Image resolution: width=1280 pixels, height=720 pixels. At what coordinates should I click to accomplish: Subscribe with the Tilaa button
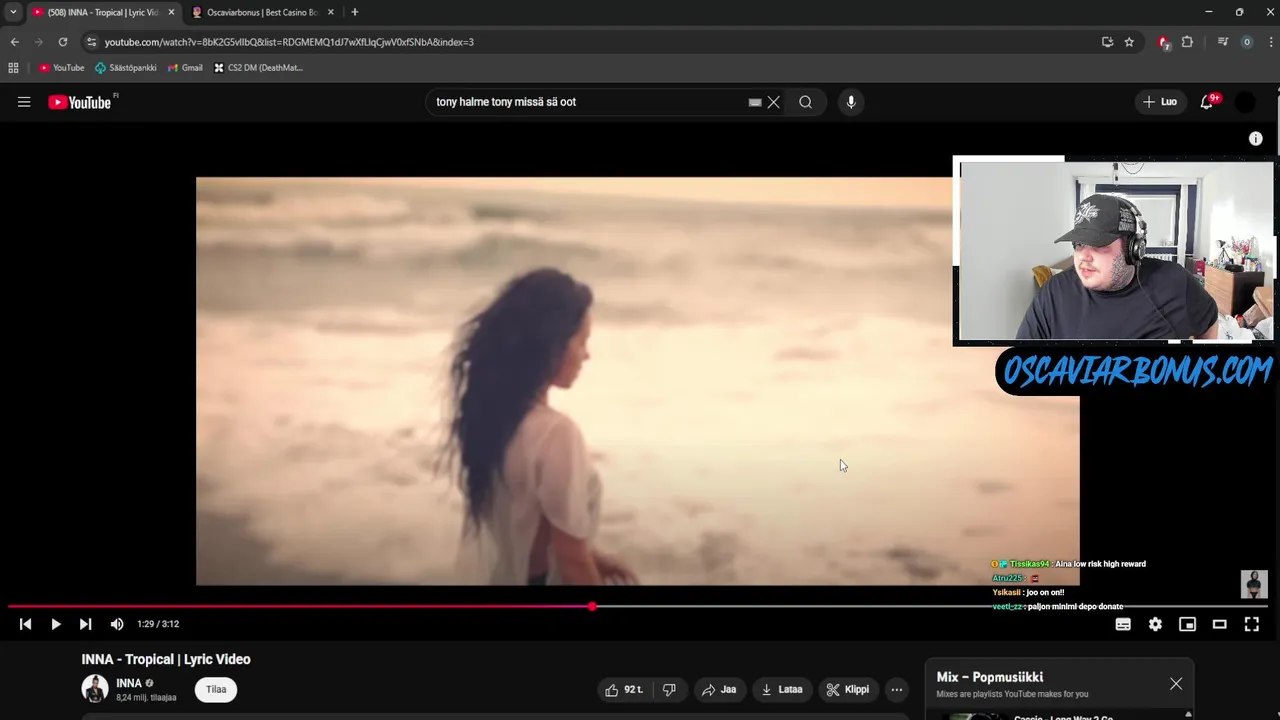(x=216, y=689)
